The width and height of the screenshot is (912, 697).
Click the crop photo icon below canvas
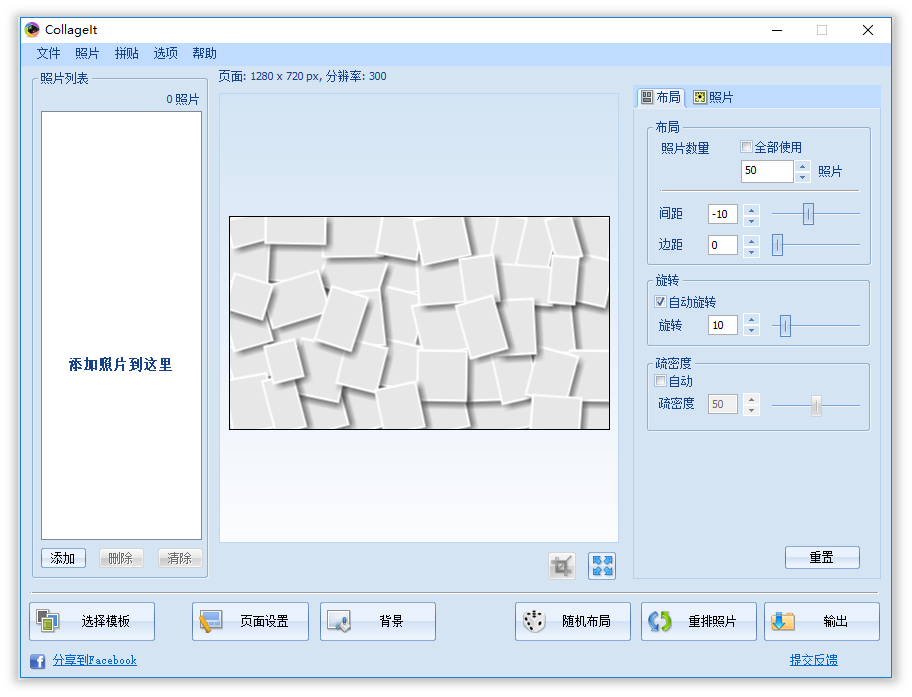coord(562,566)
